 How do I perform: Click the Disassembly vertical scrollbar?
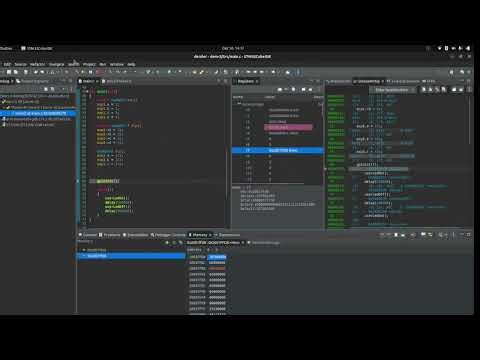point(470,120)
